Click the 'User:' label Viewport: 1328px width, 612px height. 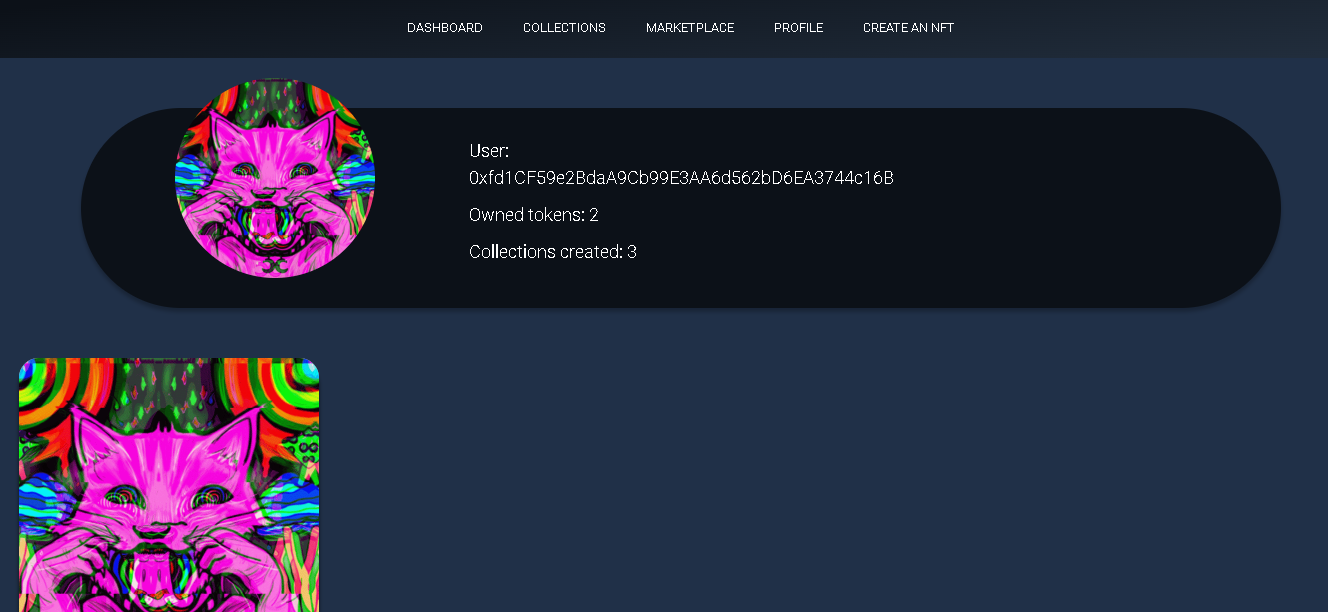(x=489, y=151)
